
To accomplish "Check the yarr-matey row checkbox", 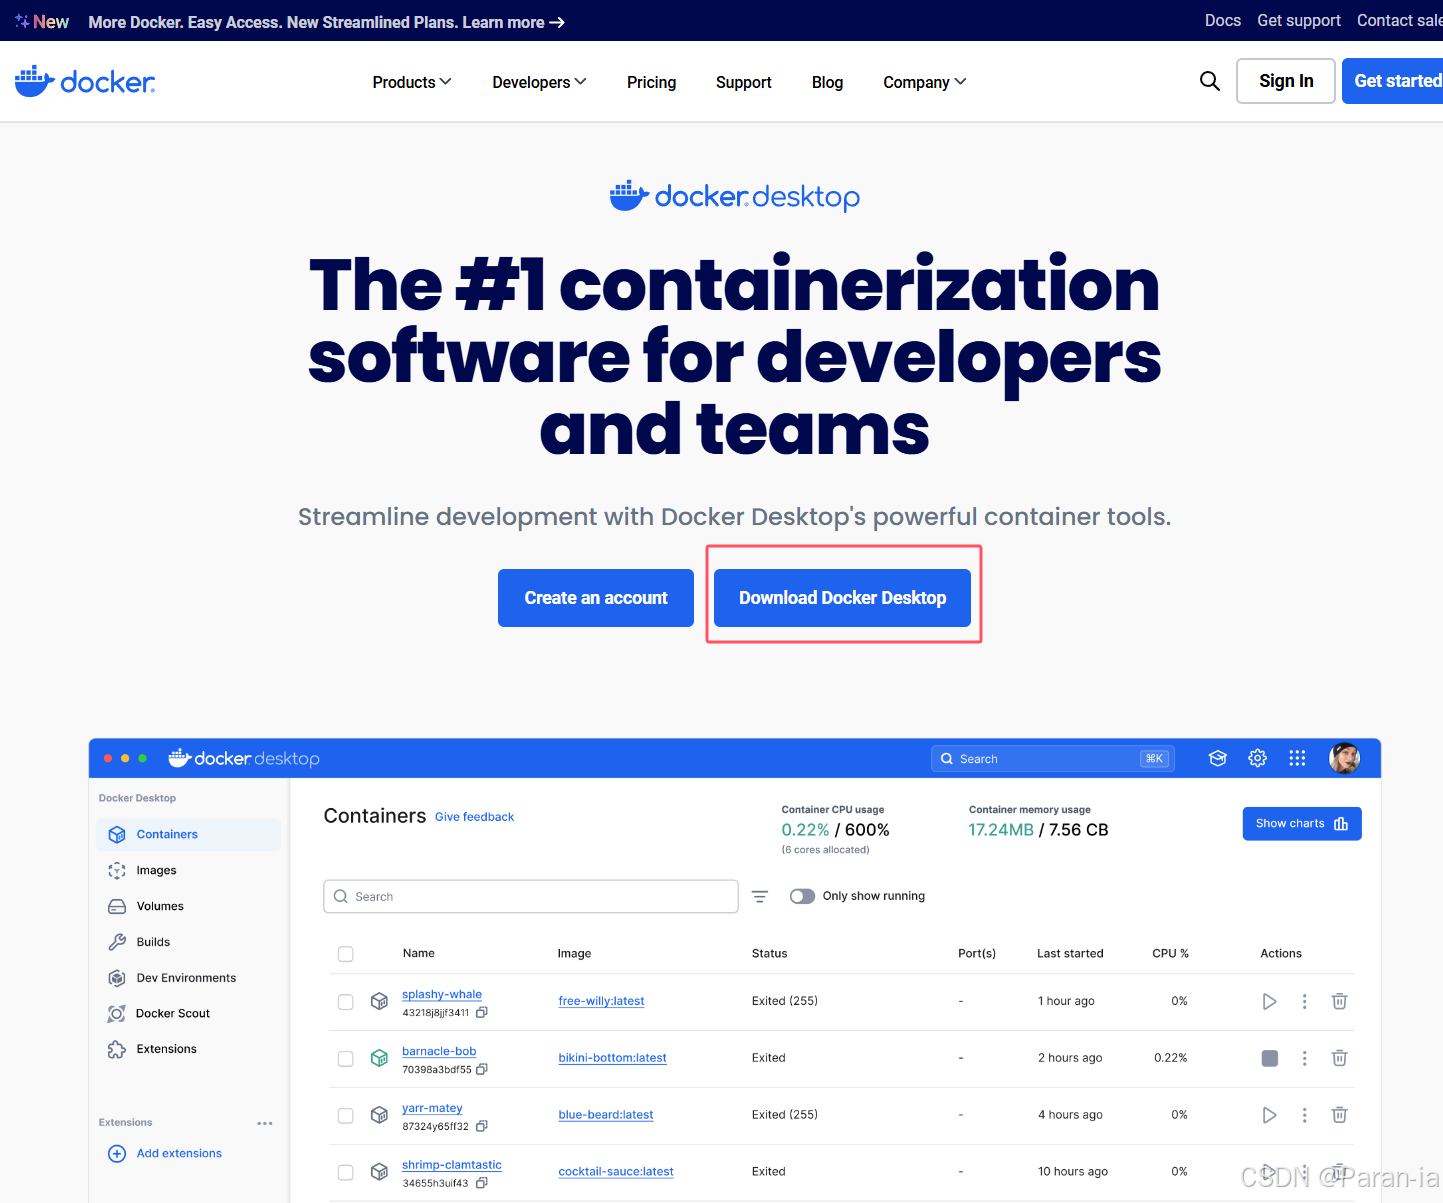I will tap(346, 1116).
